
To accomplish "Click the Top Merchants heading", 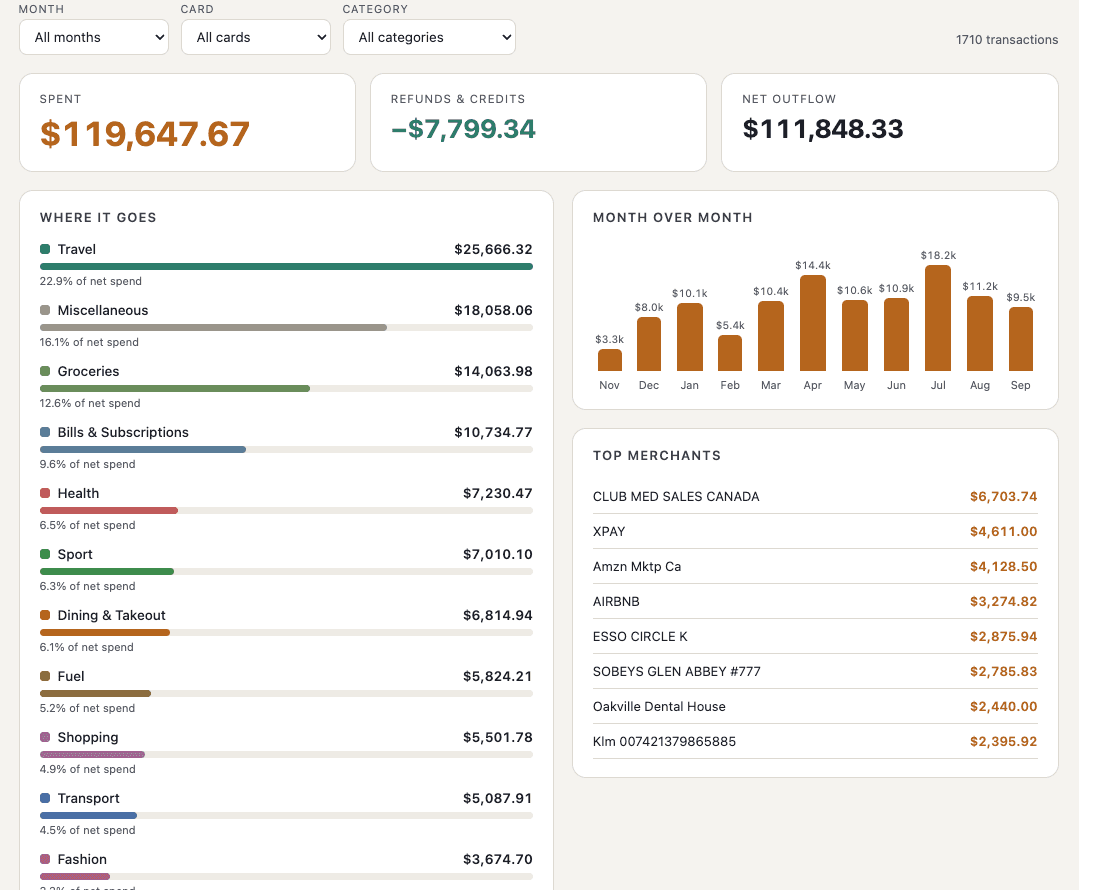I will 657,456.
